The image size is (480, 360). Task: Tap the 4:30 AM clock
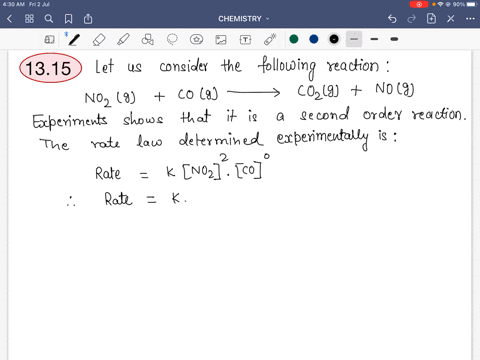(x=13, y=4)
